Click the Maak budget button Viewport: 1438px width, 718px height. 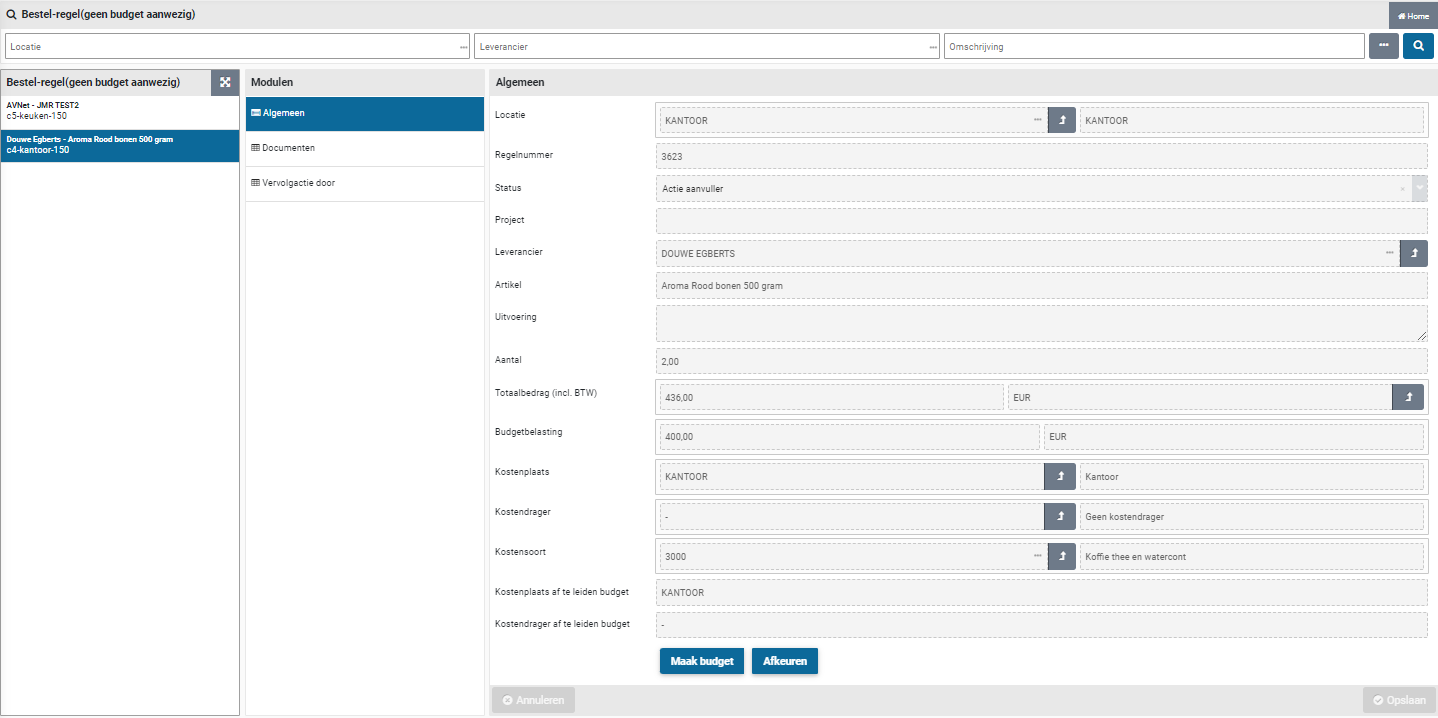pyautogui.click(x=701, y=661)
